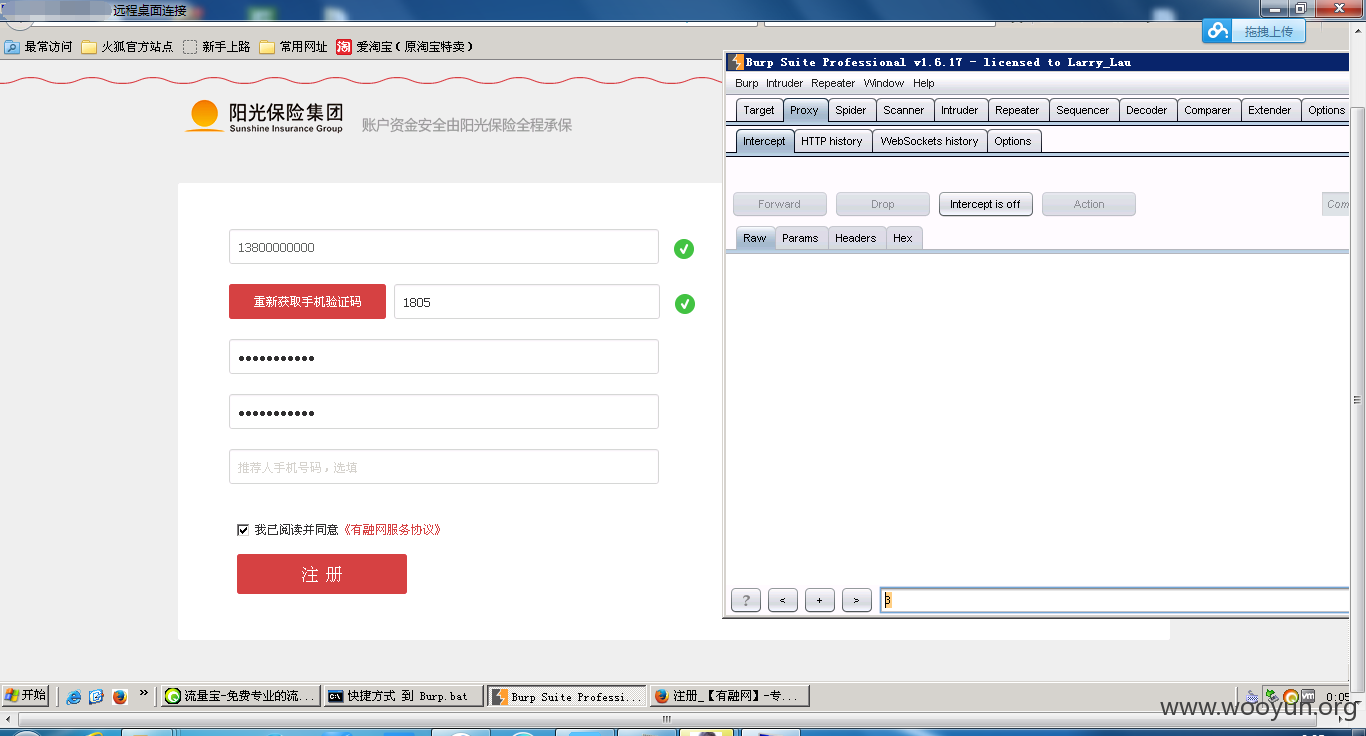Open the Intruder menu

click(784, 83)
